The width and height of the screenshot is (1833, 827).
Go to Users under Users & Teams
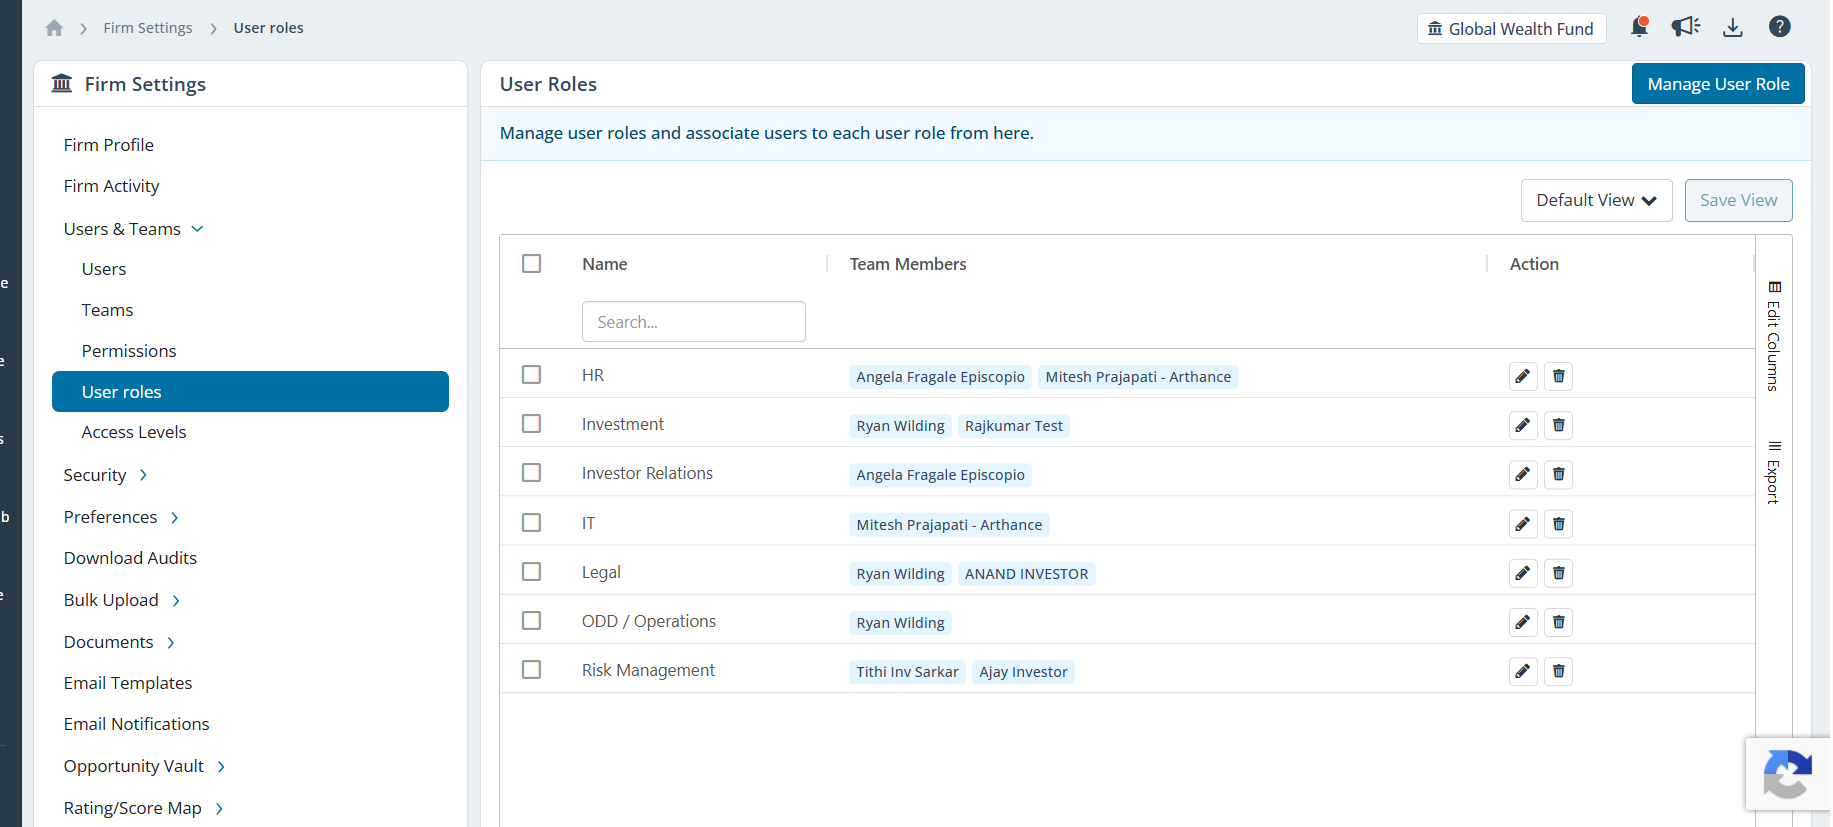click(x=104, y=269)
